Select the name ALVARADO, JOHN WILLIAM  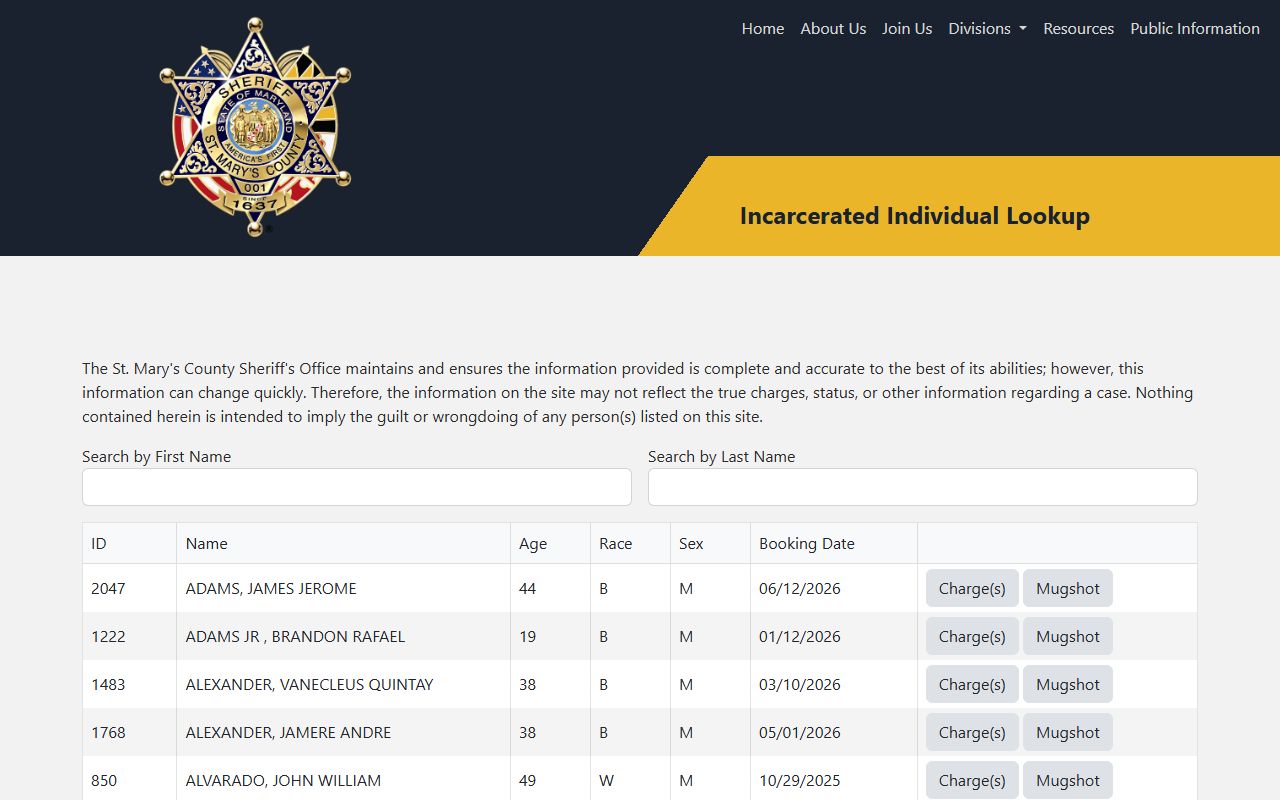click(283, 780)
